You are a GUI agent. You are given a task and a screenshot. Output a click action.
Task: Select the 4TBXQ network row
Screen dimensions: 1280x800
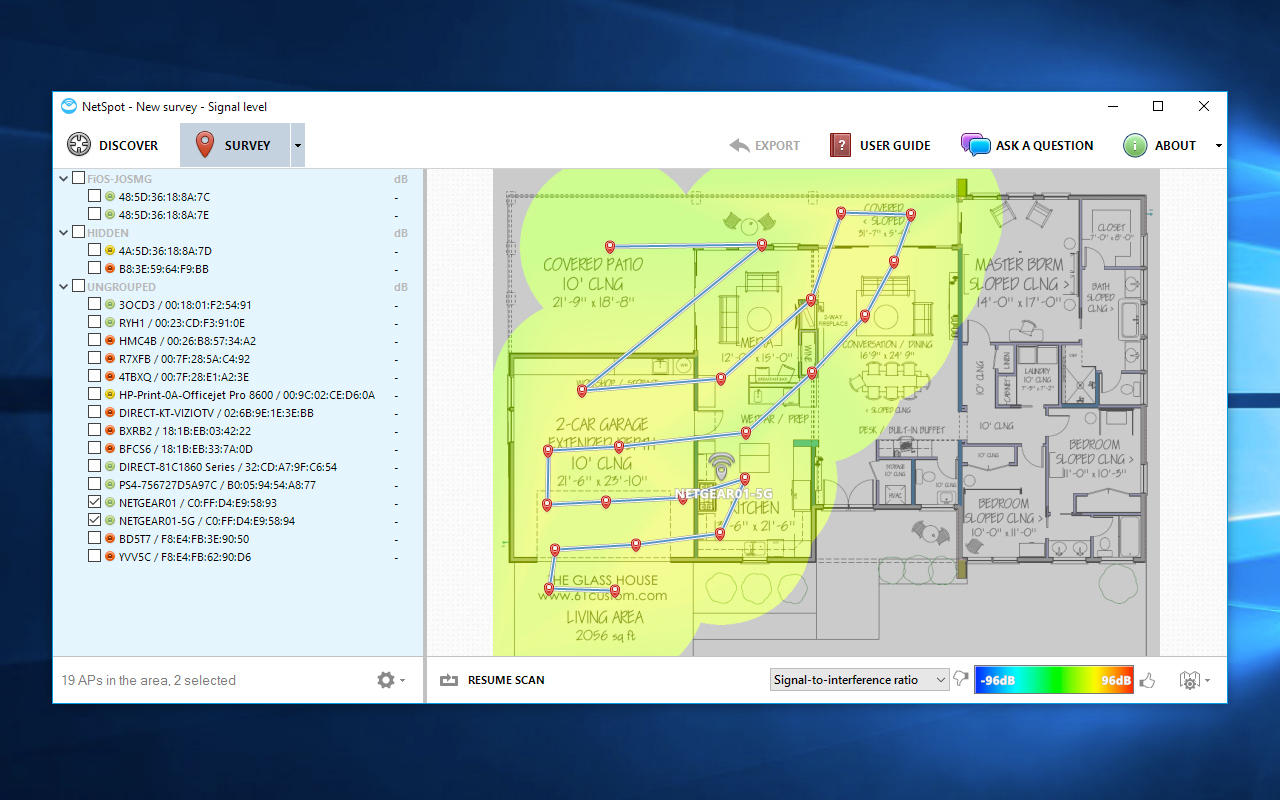[x=238, y=377]
